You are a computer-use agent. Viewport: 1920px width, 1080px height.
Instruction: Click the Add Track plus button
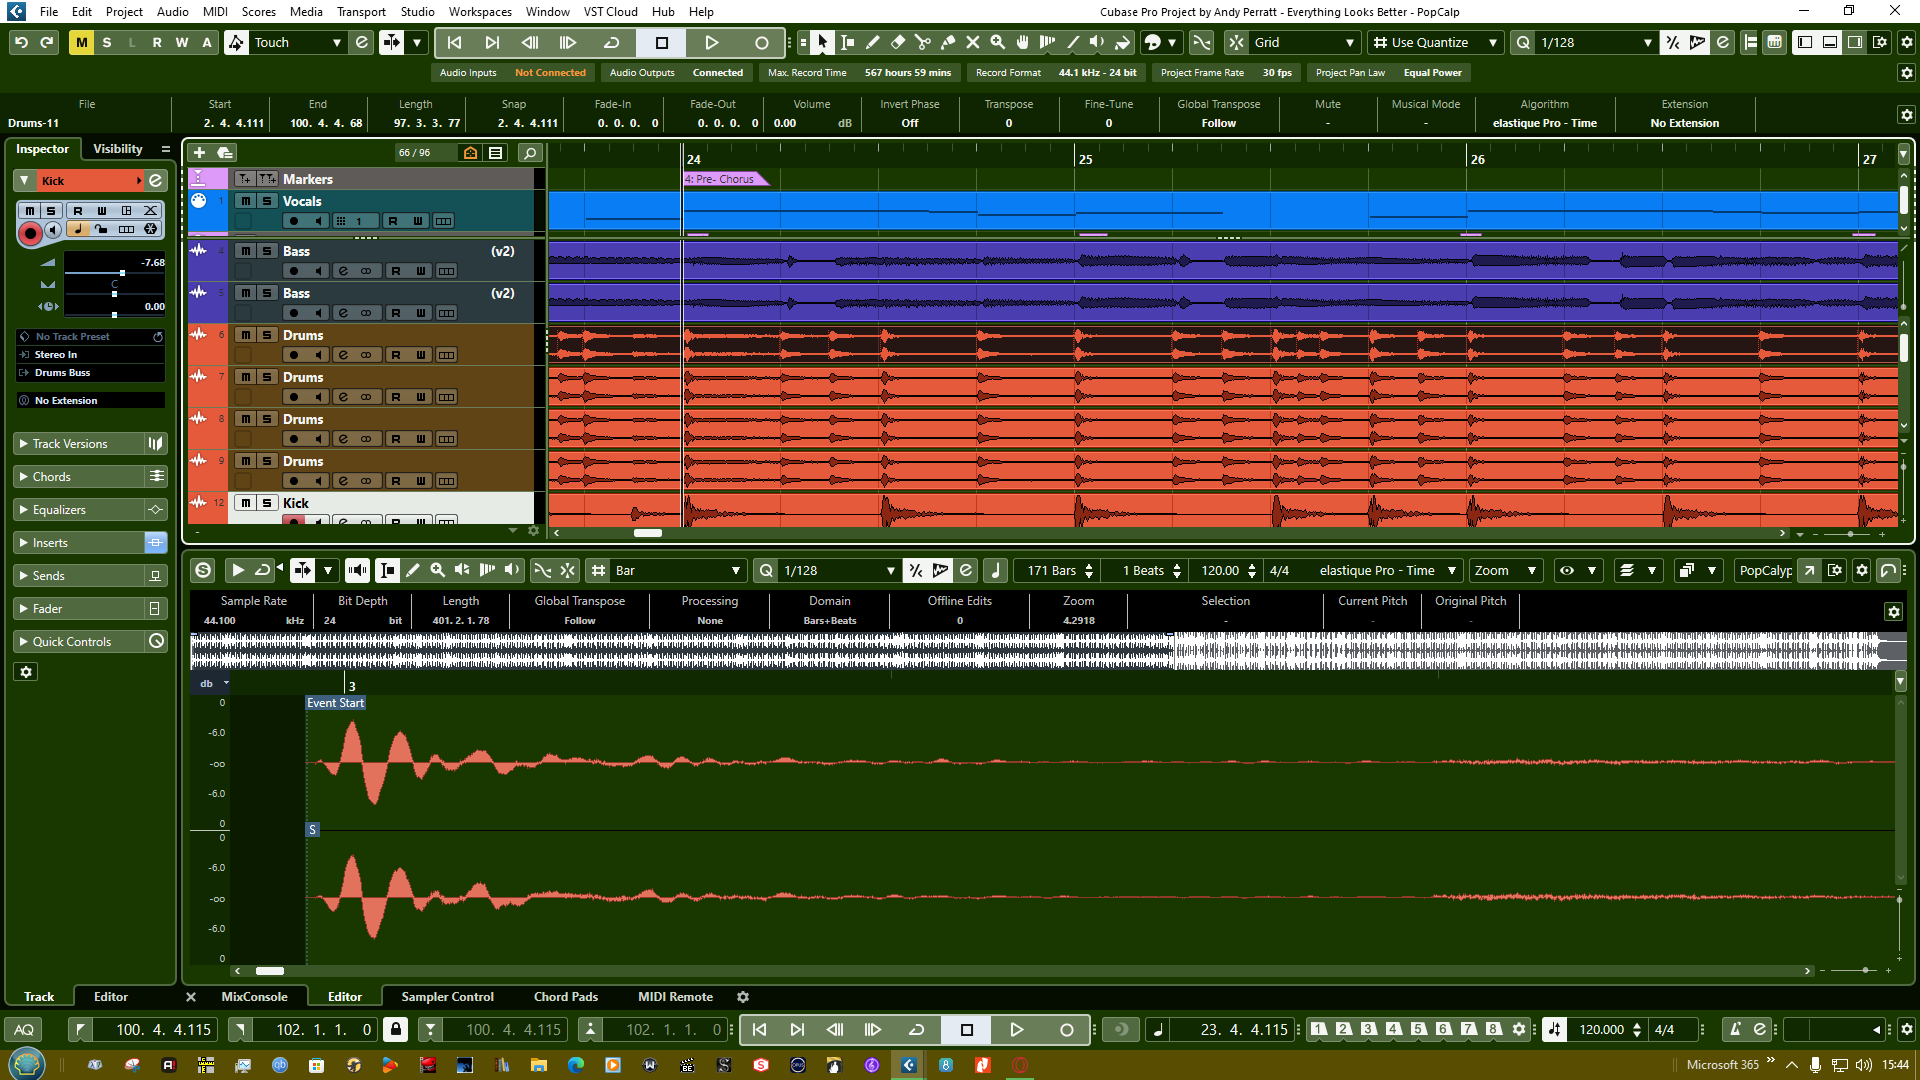pos(199,152)
